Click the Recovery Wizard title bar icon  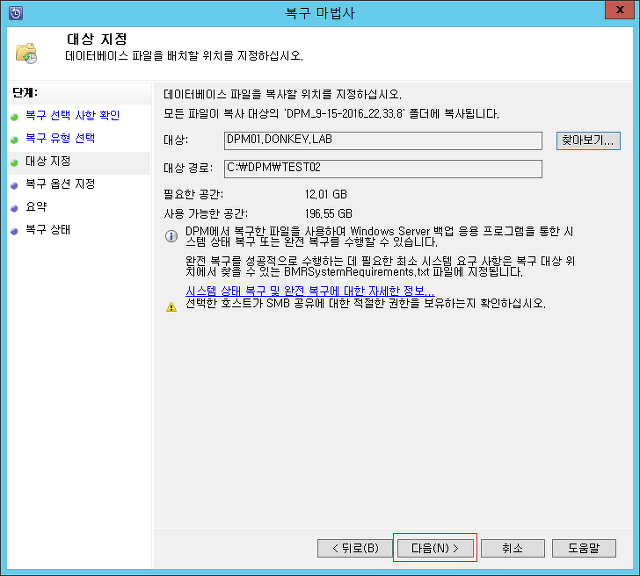[16, 13]
